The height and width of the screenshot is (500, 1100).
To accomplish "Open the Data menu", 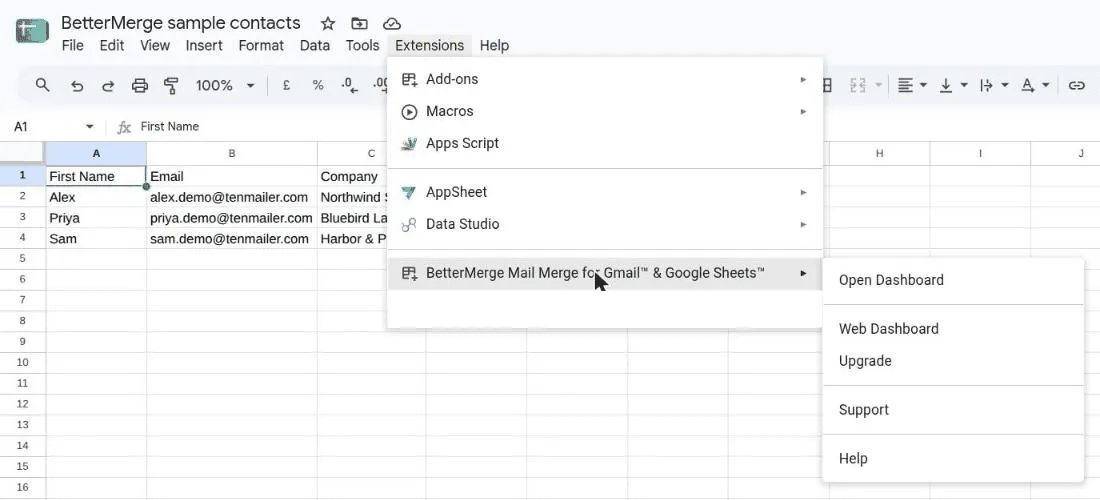I will (314, 46).
